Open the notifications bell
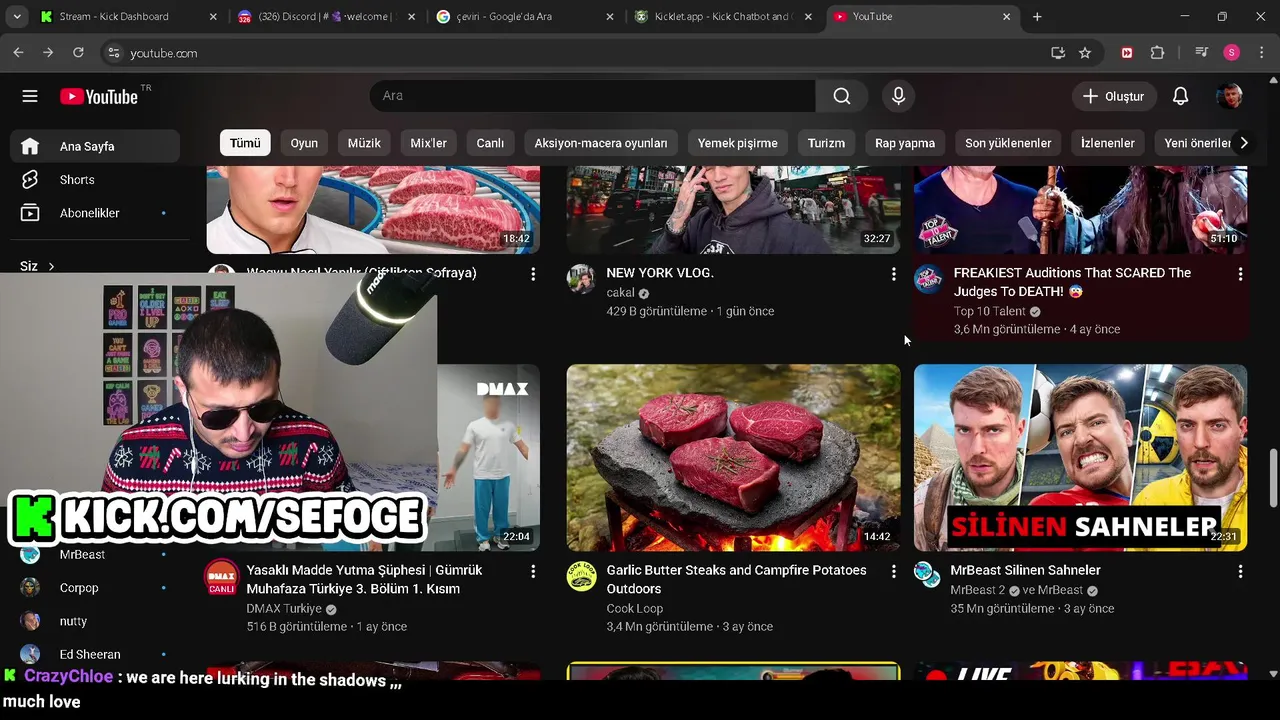1280x720 pixels. point(1180,96)
